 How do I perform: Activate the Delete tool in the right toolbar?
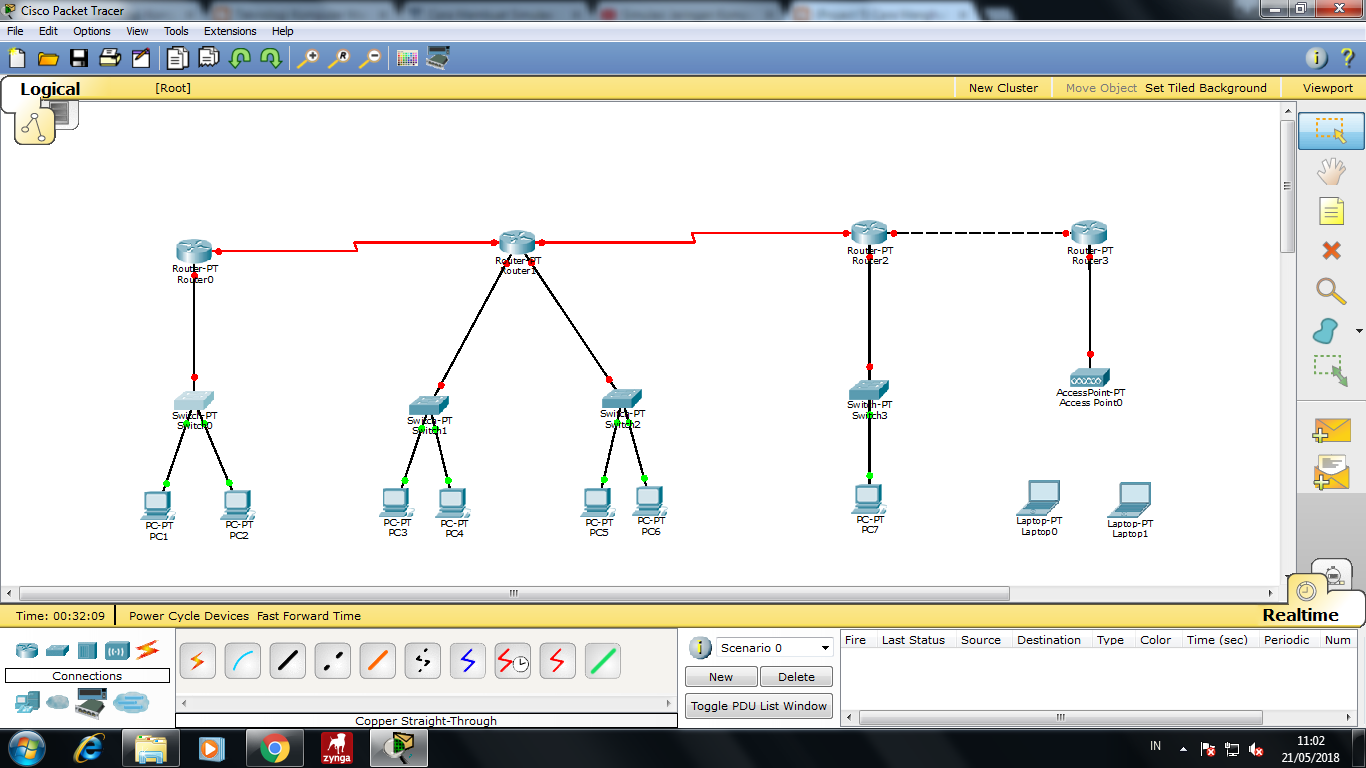point(1330,251)
